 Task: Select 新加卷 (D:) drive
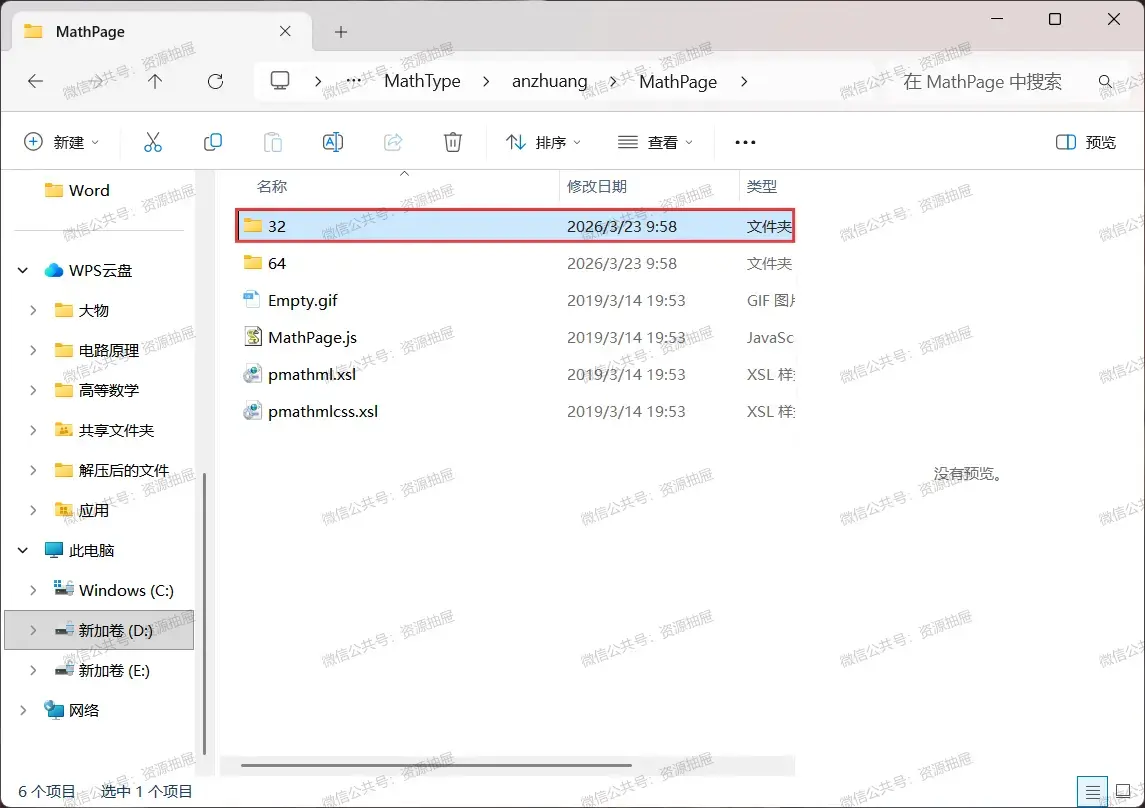pos(99,630)
